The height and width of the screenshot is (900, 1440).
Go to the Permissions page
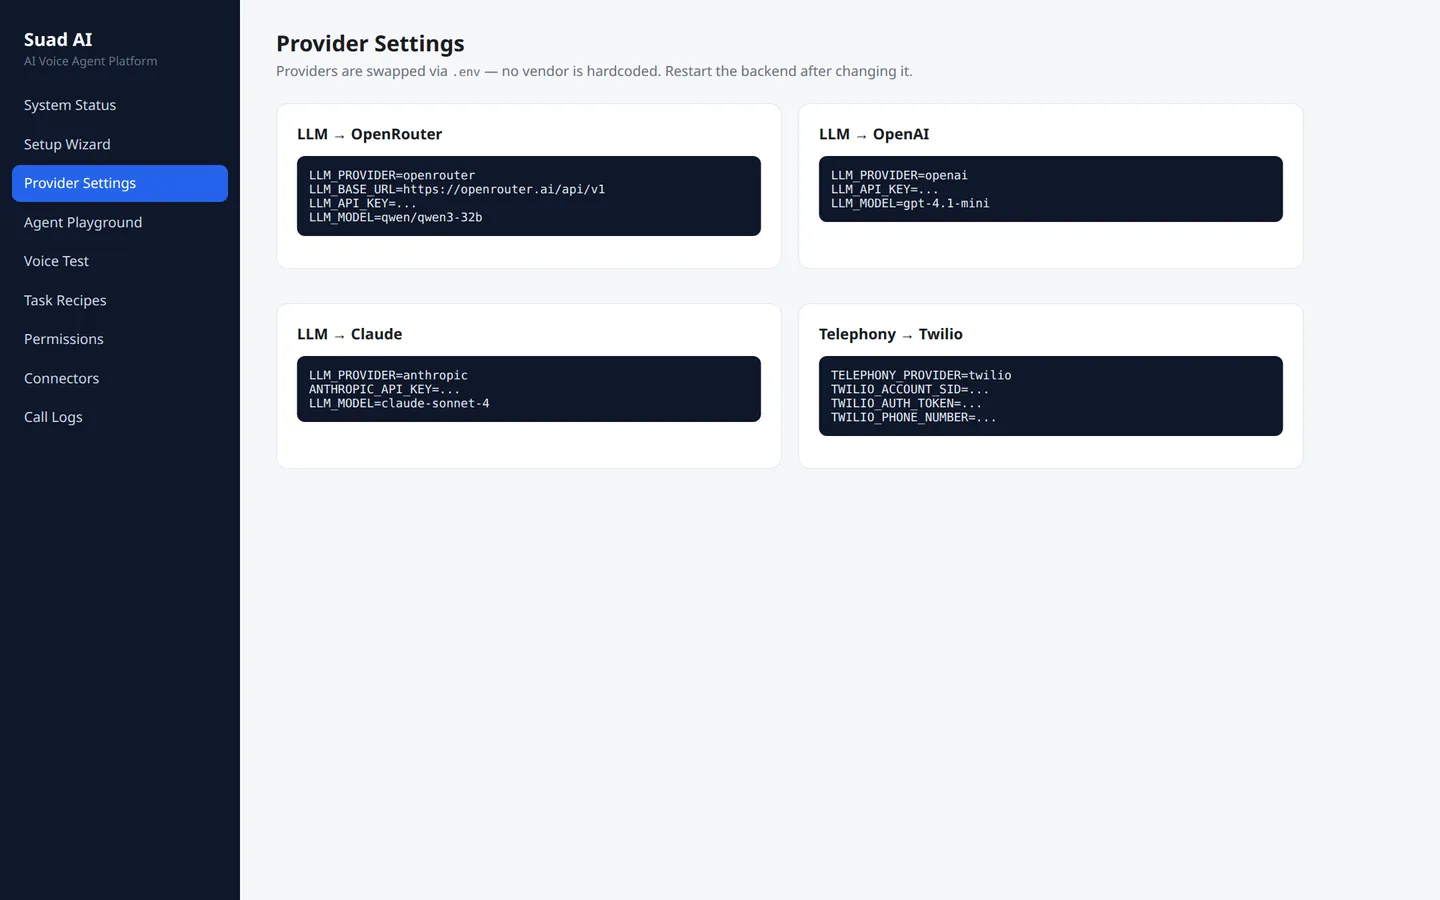tap(120, 339)
